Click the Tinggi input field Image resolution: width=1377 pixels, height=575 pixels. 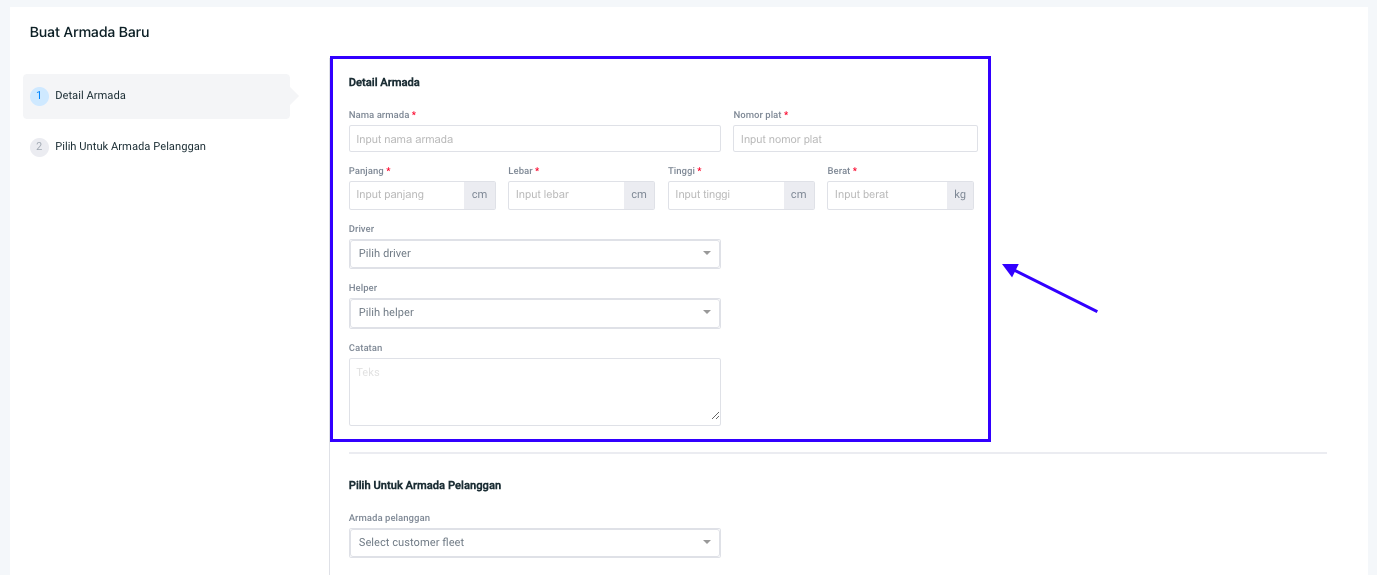(725, 195)
